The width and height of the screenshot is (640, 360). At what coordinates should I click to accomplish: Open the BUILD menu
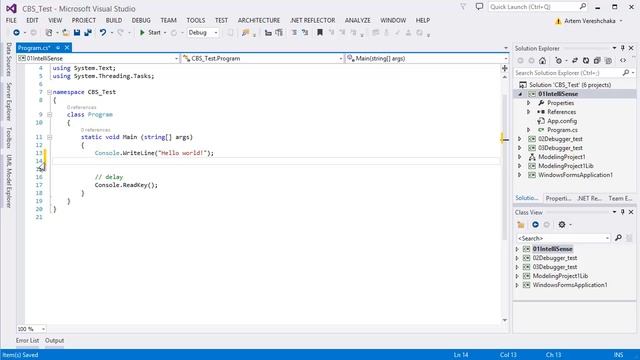coord(114,20)
